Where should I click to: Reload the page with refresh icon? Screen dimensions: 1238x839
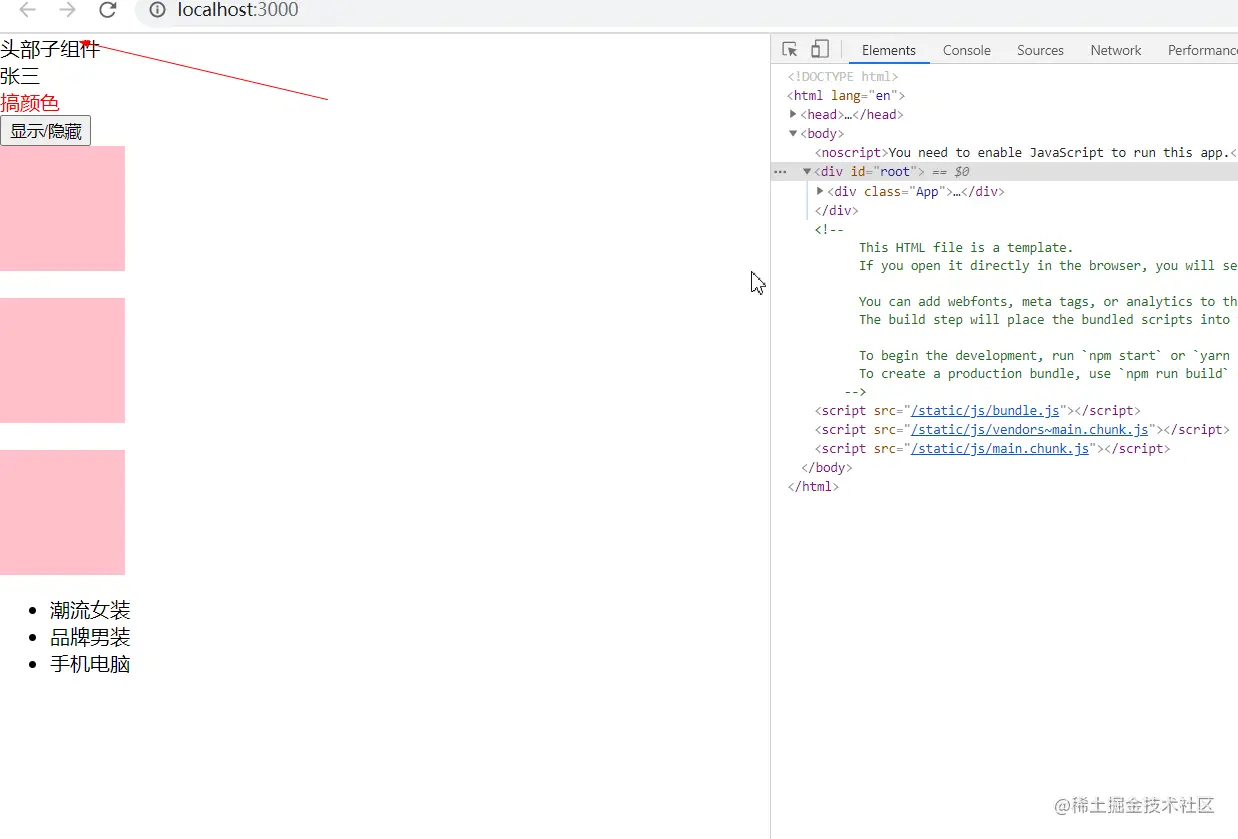(x=108, y=10)
